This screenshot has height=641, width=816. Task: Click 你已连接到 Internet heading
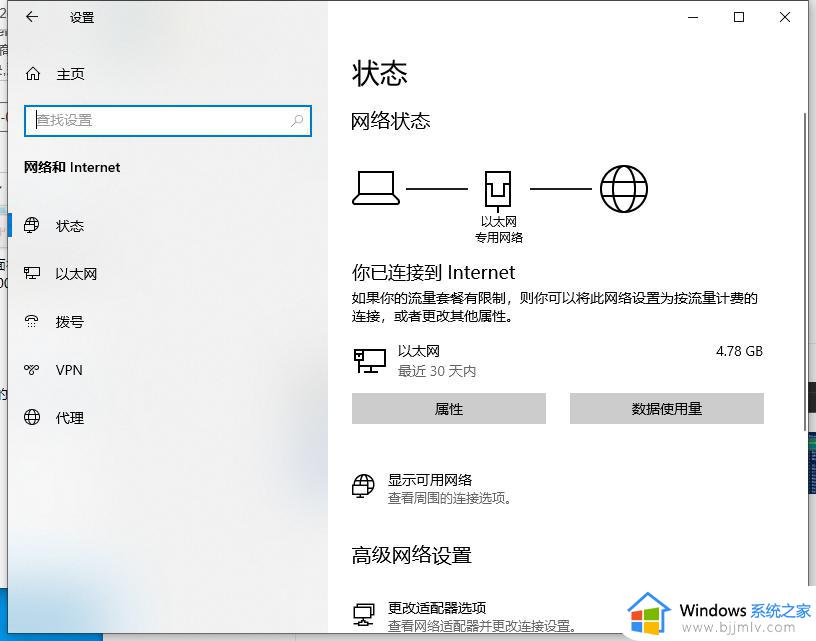(x=433, y=273)
